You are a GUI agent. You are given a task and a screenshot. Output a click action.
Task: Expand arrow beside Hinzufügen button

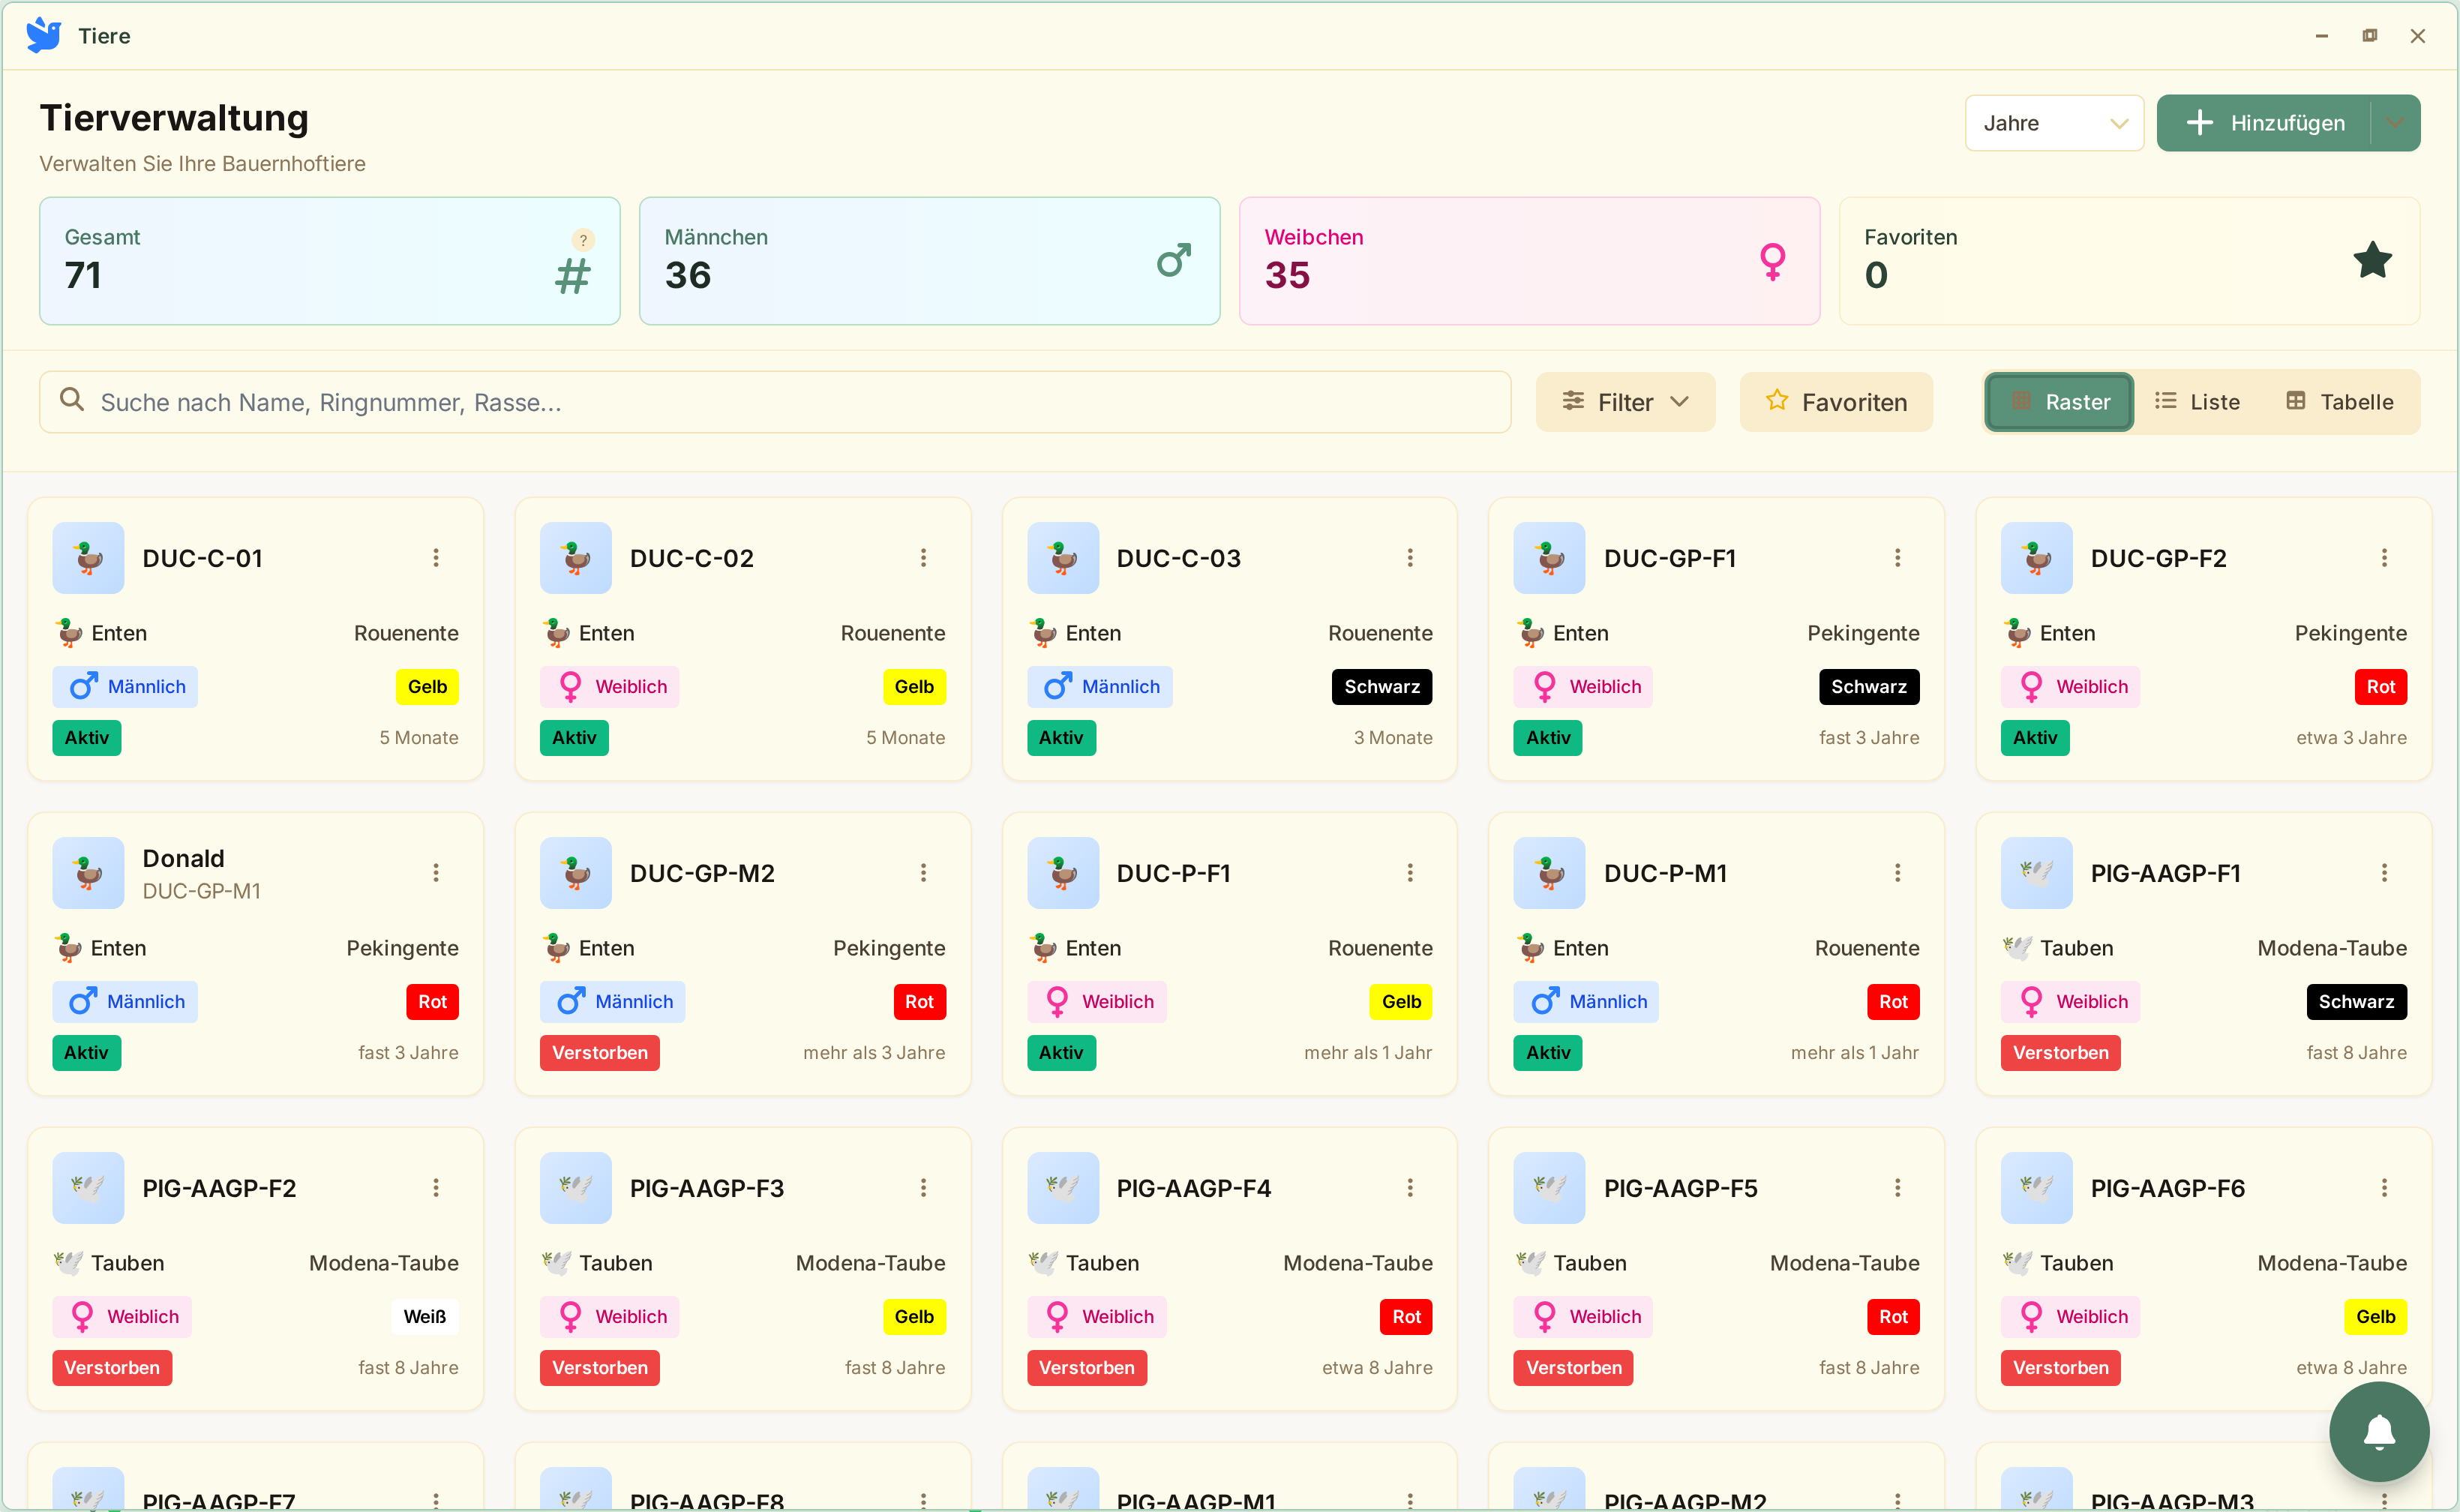pyautogui.click(x=2394, y=123)
